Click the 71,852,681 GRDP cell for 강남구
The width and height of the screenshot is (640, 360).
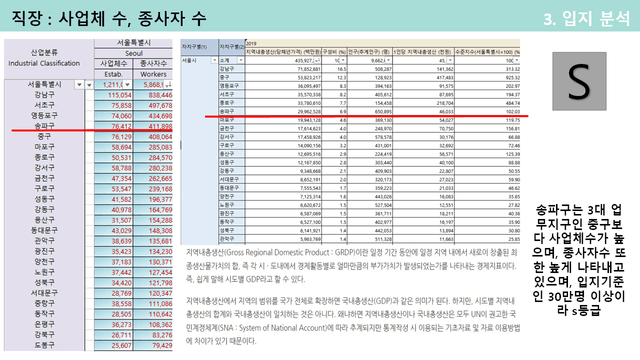pos(283,69)
